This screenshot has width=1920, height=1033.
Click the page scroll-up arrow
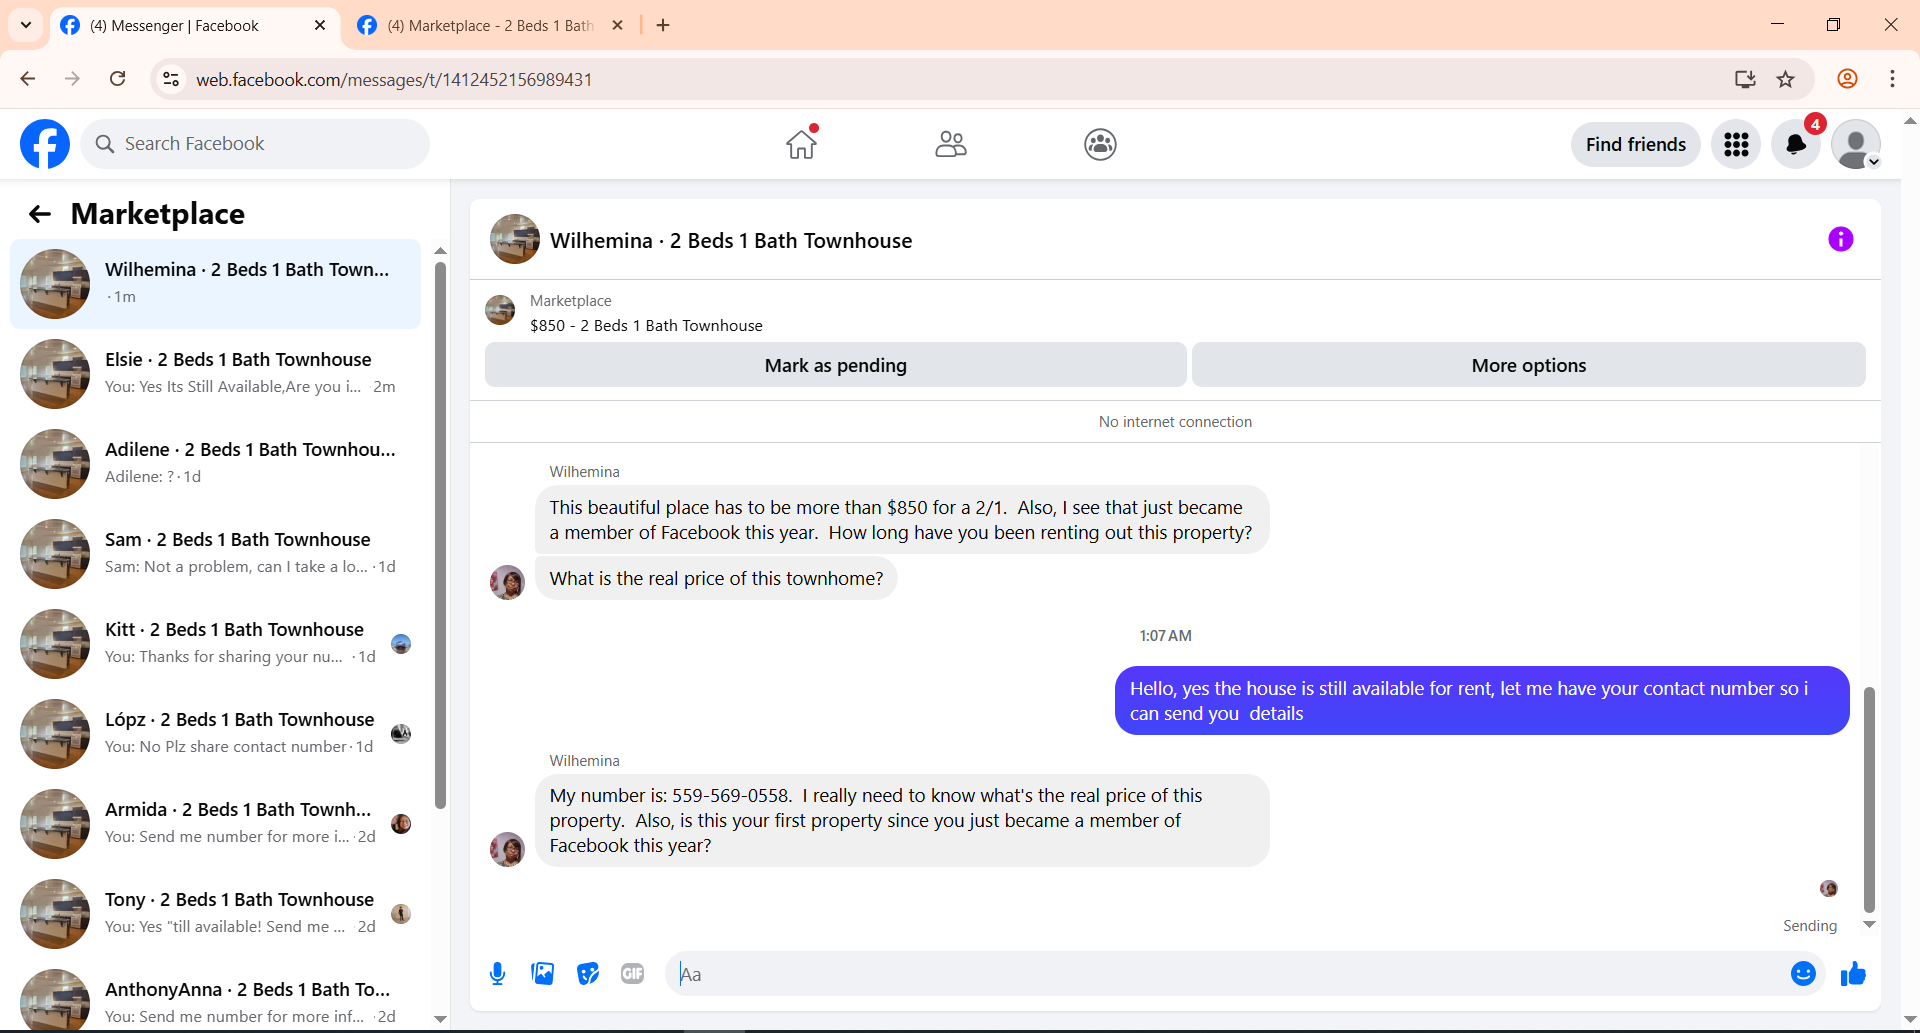pyautogui.click(x=1910, y=121)
